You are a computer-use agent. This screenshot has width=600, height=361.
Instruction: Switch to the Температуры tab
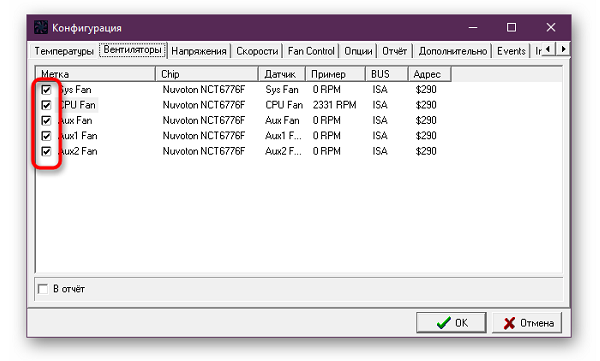click(x=64, y=51)
